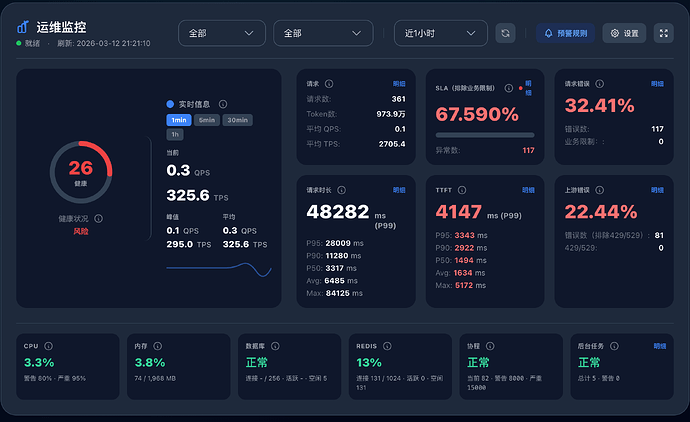
Task: View 明细 details for TTFT
Action: (x=529, y=190)
